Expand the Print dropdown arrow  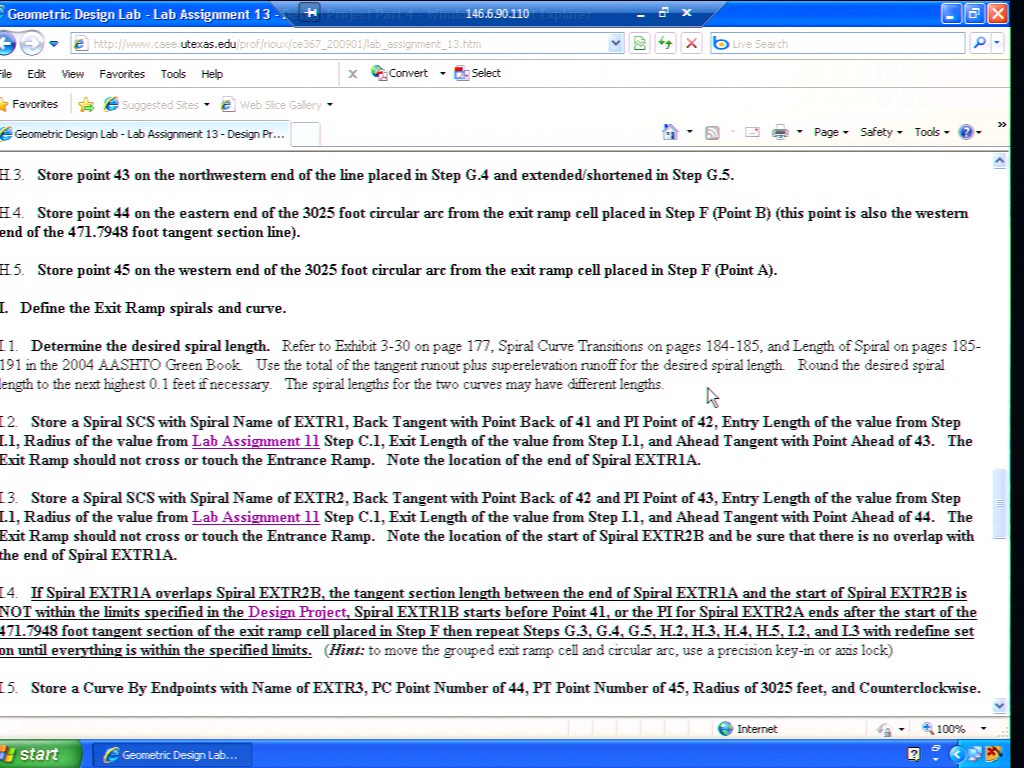[x=799, y=133]
